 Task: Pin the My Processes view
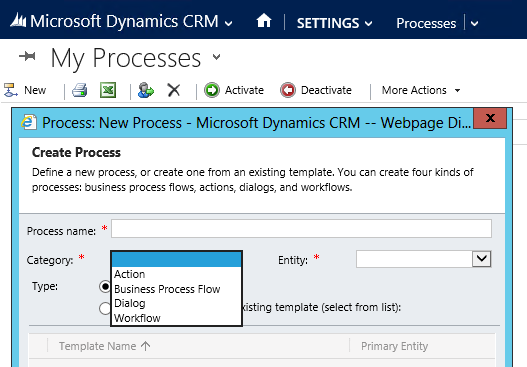[27, 56]
